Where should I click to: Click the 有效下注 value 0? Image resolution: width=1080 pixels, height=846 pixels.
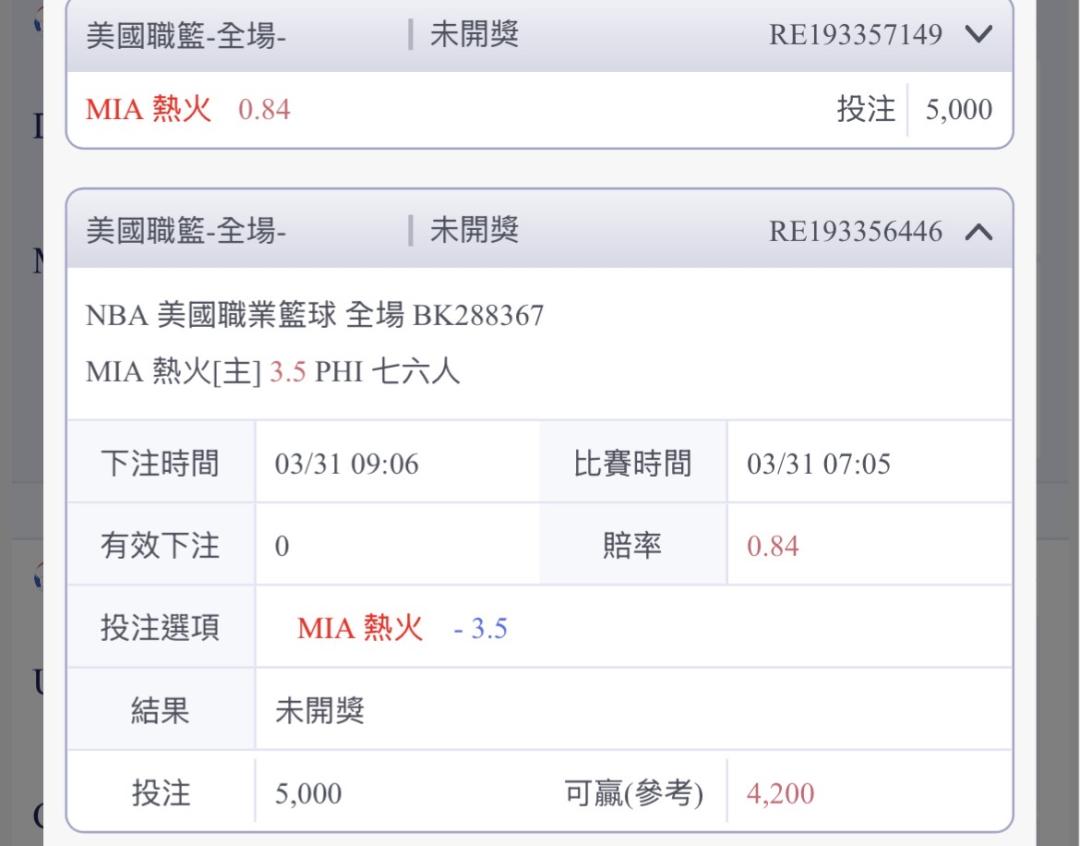[282, 547]
